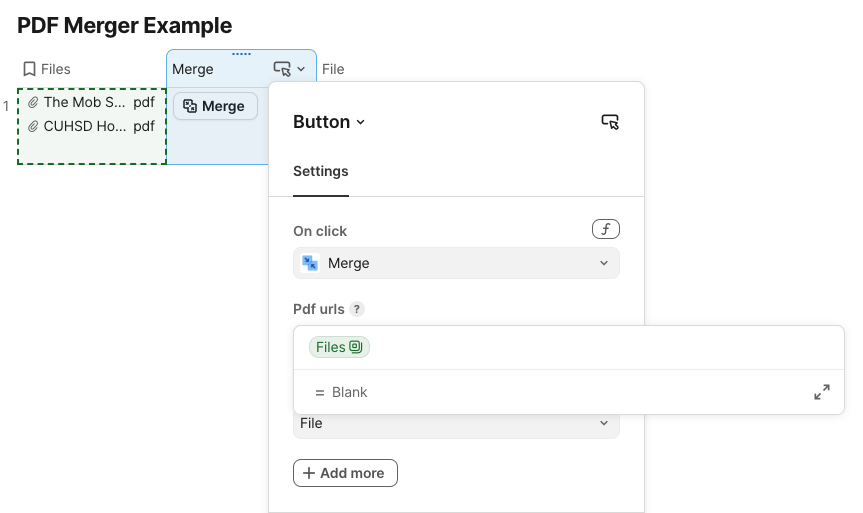Select the Blank formula suggestion

tap(350, 392)
